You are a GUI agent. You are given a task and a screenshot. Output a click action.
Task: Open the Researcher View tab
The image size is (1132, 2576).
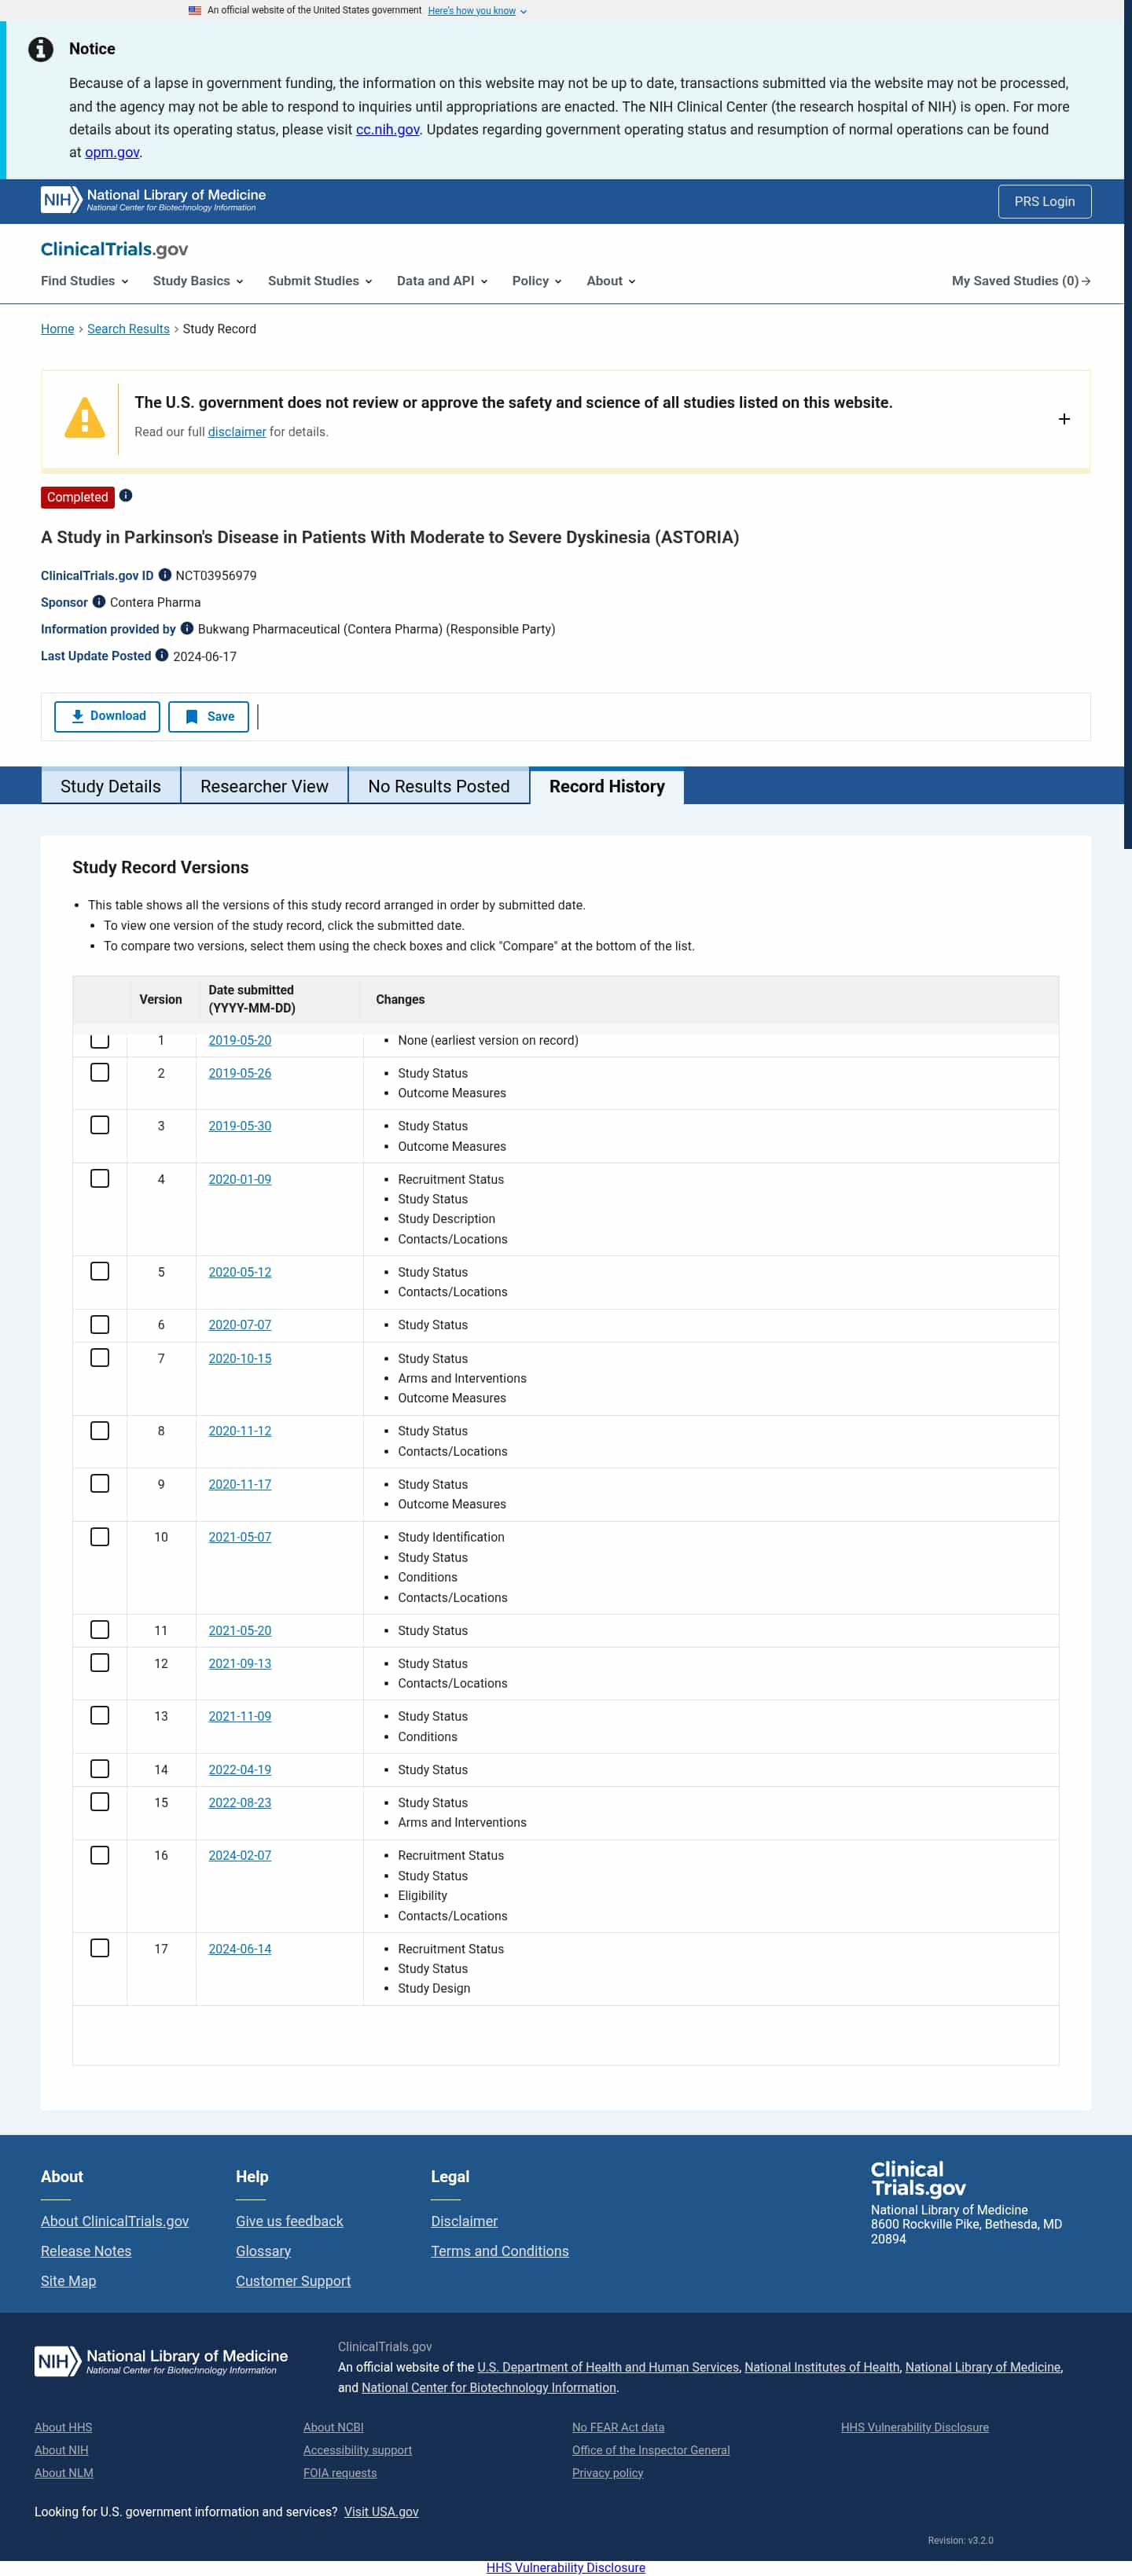264,786
